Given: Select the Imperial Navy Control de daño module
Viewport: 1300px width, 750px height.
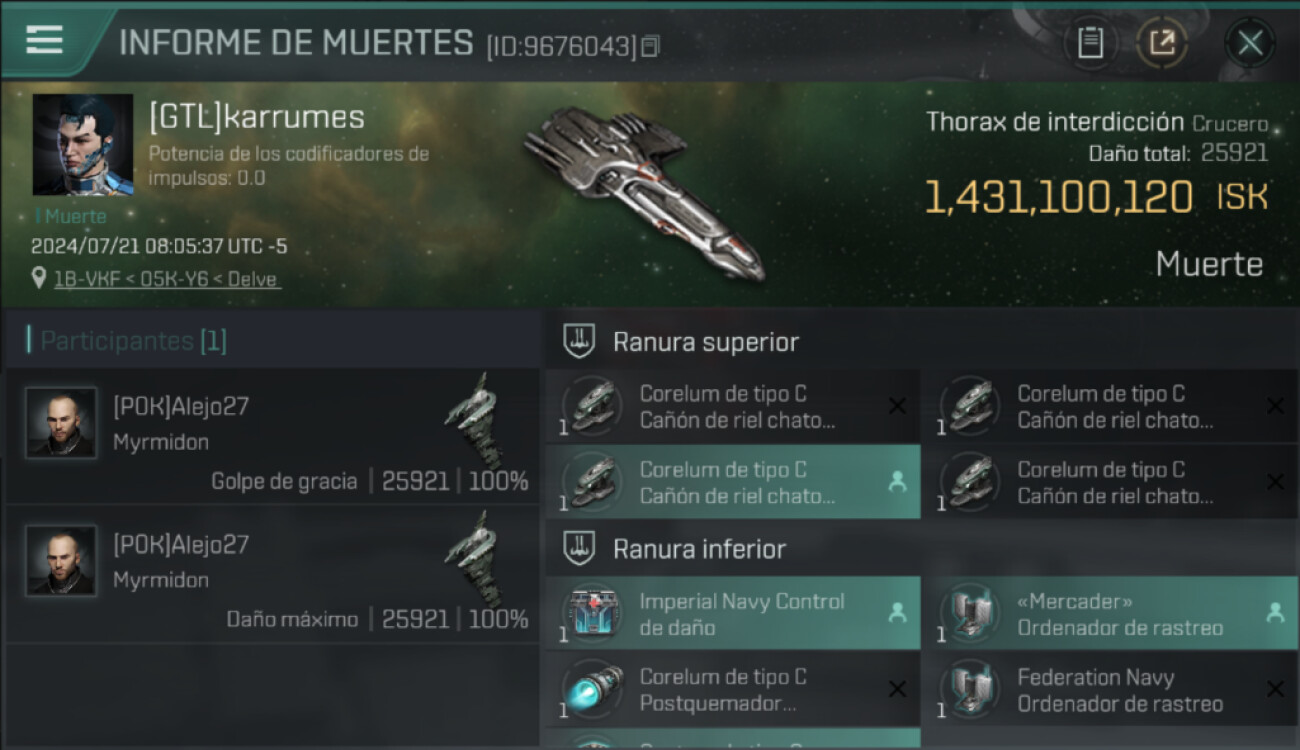Looking at the screenshot, I should click(x=733, y=614).
